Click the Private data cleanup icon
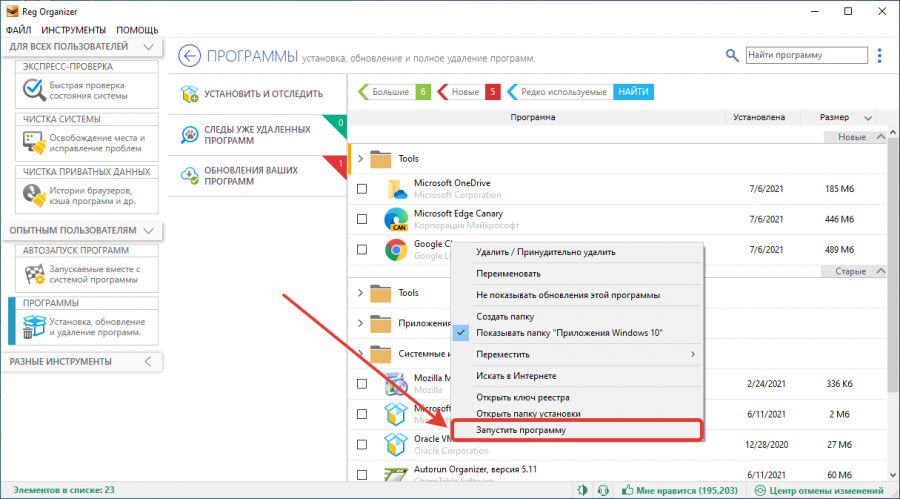The height and width of the screenshot is (499, 900). point(34,196)
